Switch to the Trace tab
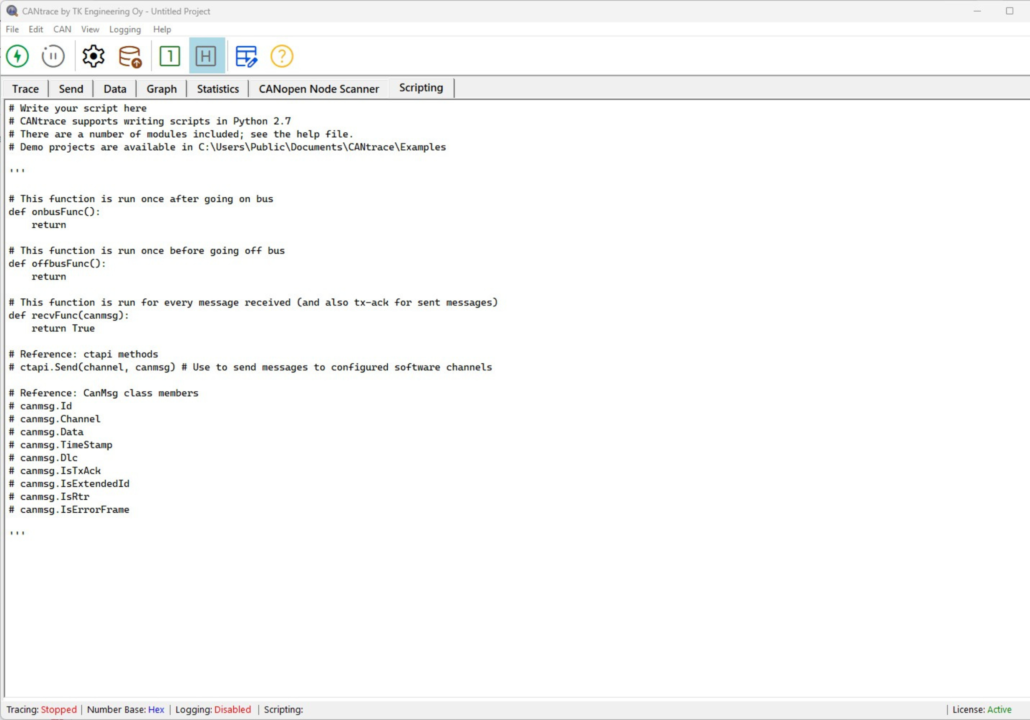Viewport: 1030px width, 720px height. (26, 89)
